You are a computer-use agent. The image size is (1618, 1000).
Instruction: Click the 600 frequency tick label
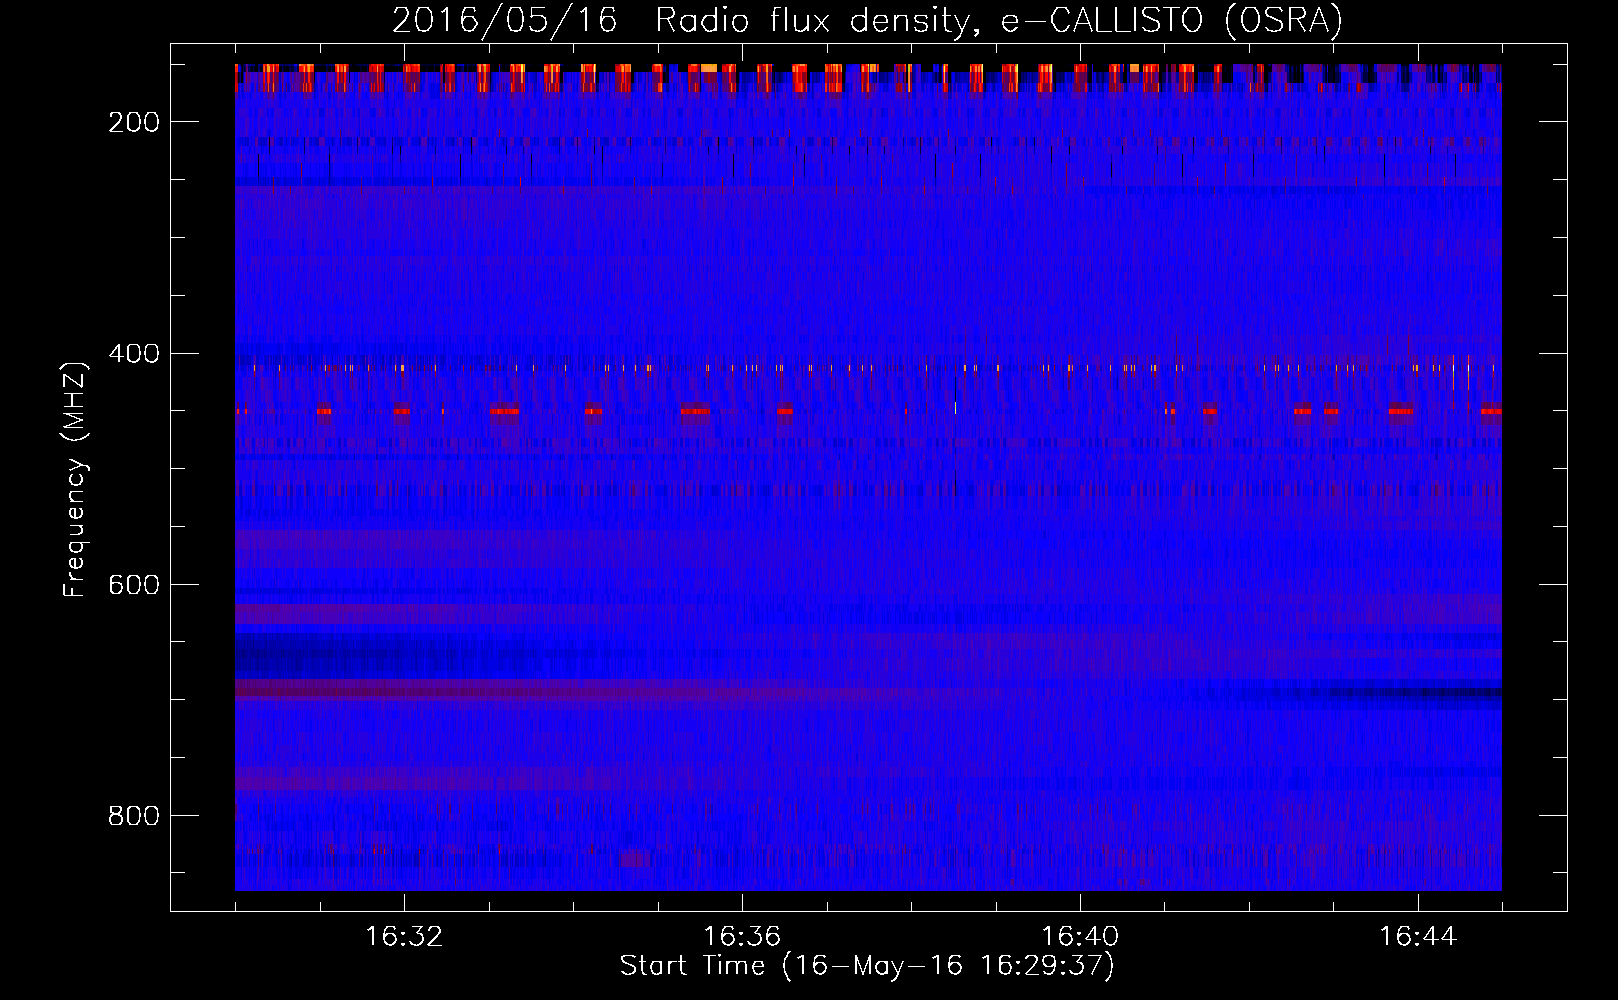pos(134,585)
